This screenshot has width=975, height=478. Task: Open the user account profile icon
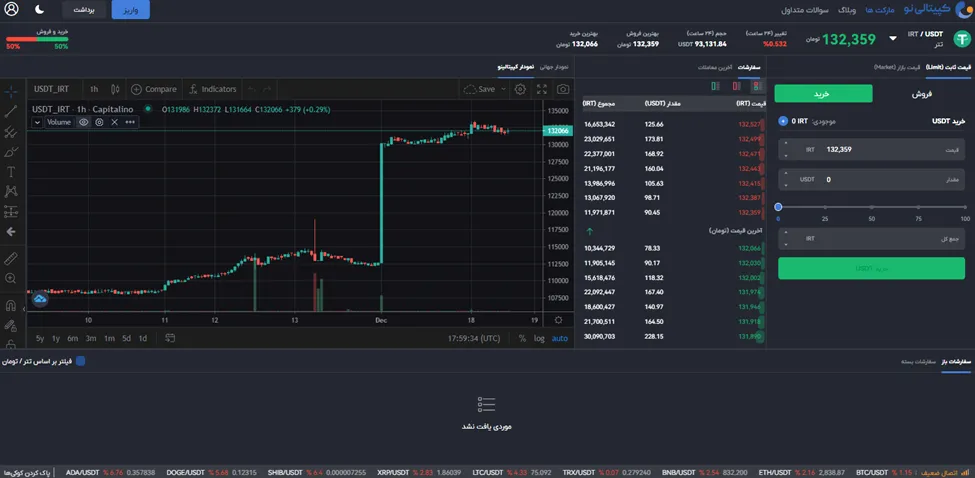(11, 9)
